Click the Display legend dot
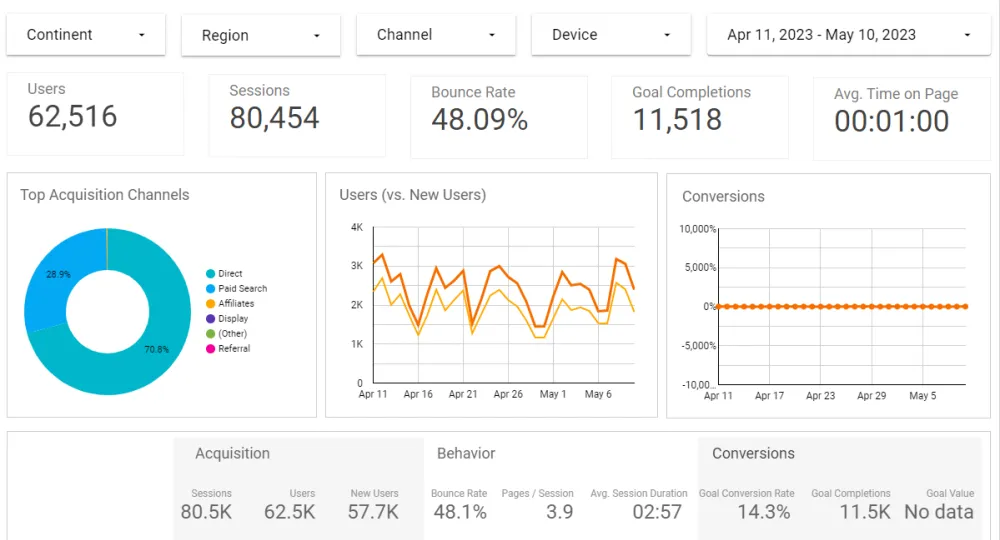The height and width of the screenshot is (540, 1000). (210, 319)
